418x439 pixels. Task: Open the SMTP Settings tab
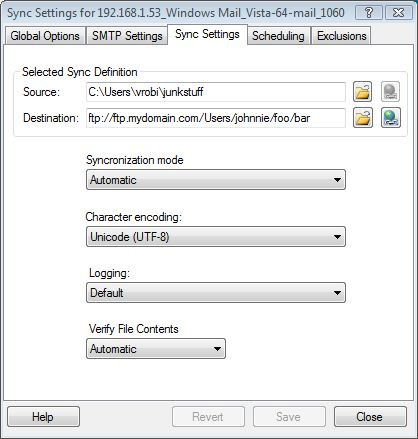coord(127,36)
